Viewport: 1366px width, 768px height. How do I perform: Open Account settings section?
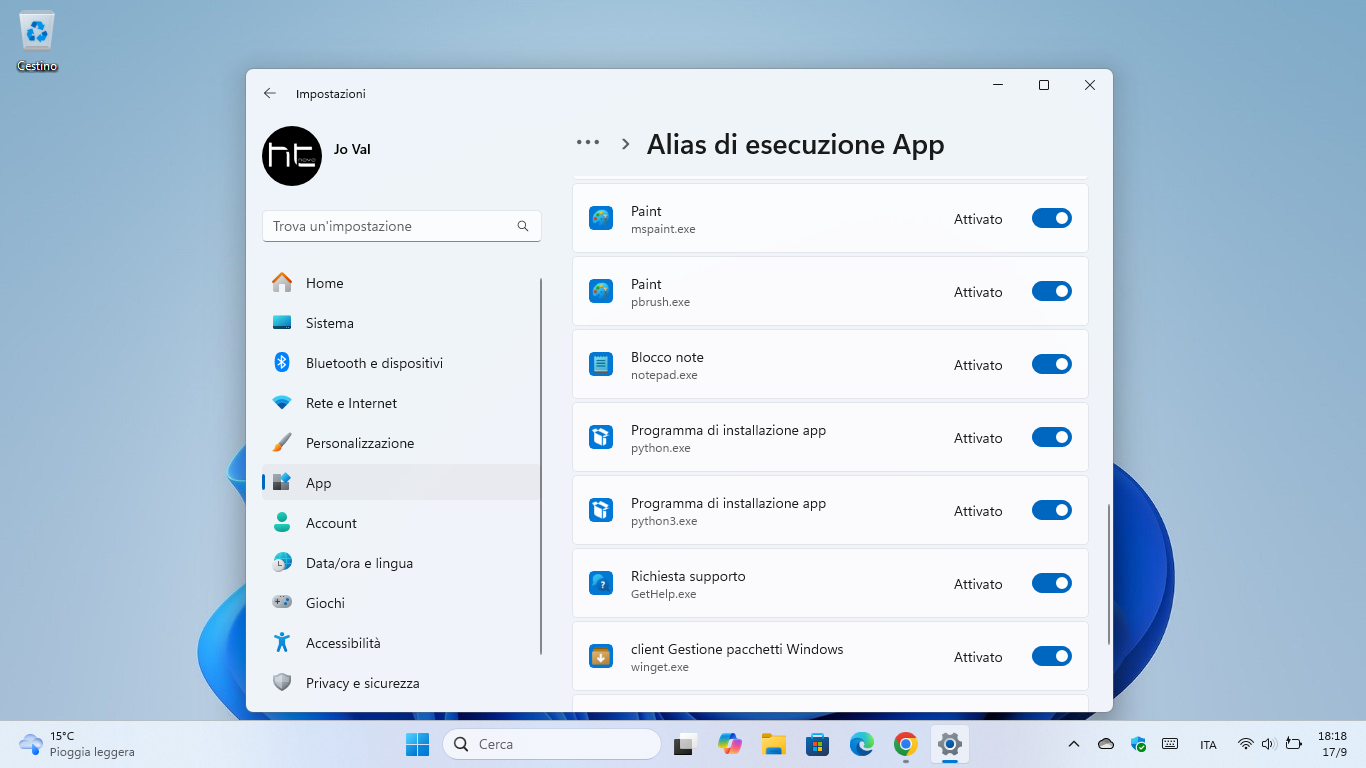(x=401, y=523)
